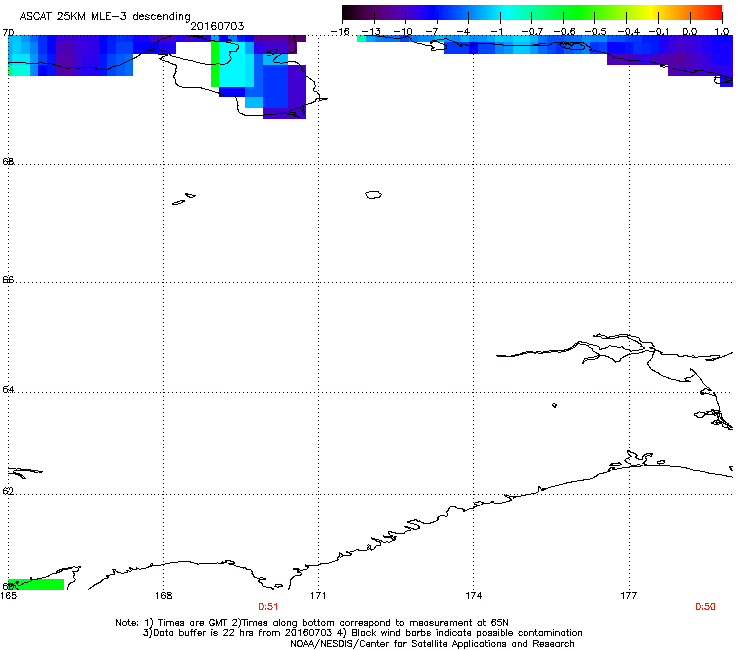The height and width of the screenshot is (650, 740).
Task: Select the date label '20160703'
Action: click(x=217, y=26)
